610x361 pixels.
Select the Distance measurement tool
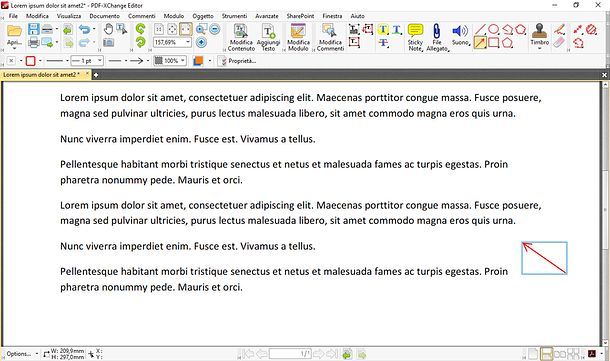(x=578, y=29)
